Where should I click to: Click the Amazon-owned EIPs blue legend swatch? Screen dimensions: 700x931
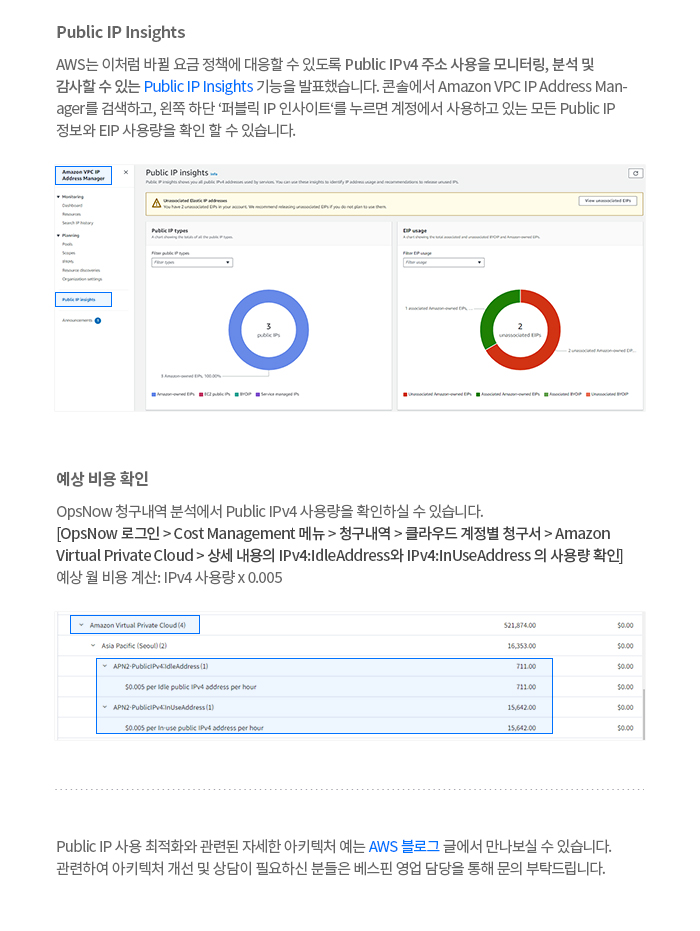tap(153, 394)
